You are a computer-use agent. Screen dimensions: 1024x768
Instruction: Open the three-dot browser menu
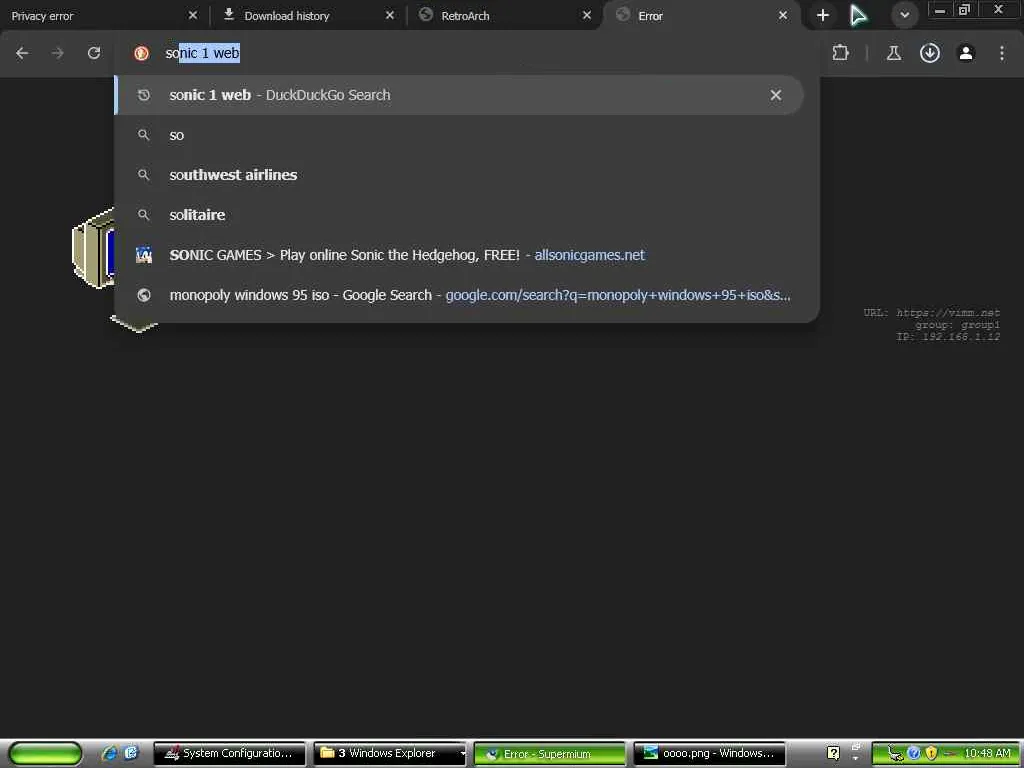click(x=1002, y=53)
